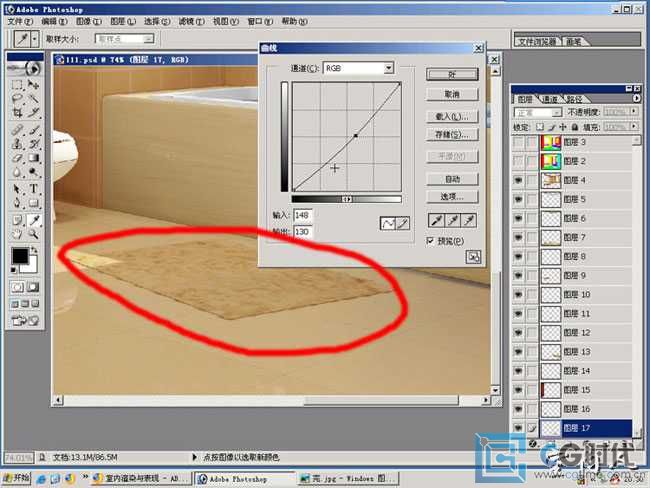The height and width of the screenshot is (488, 650).
Task: Select the Pen tool
Action: coord(17,203)
